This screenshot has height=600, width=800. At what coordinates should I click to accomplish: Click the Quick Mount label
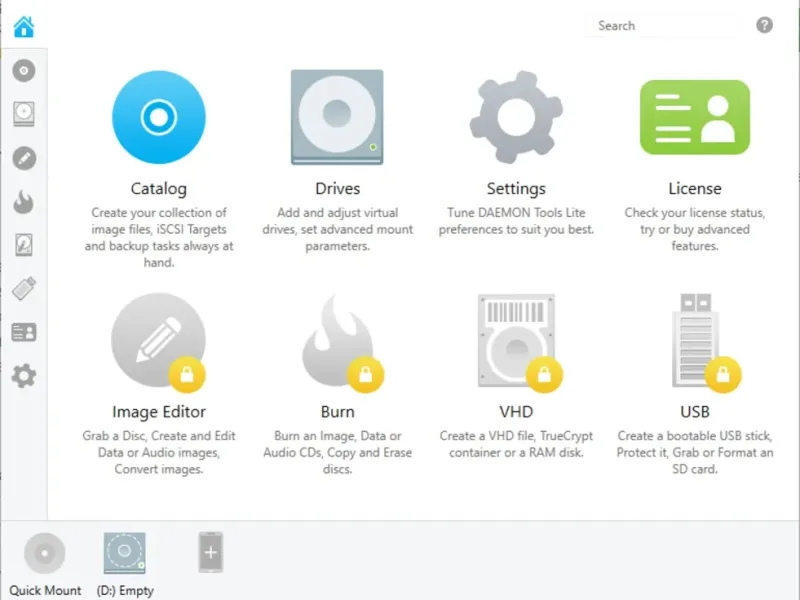tap(45, 590)
